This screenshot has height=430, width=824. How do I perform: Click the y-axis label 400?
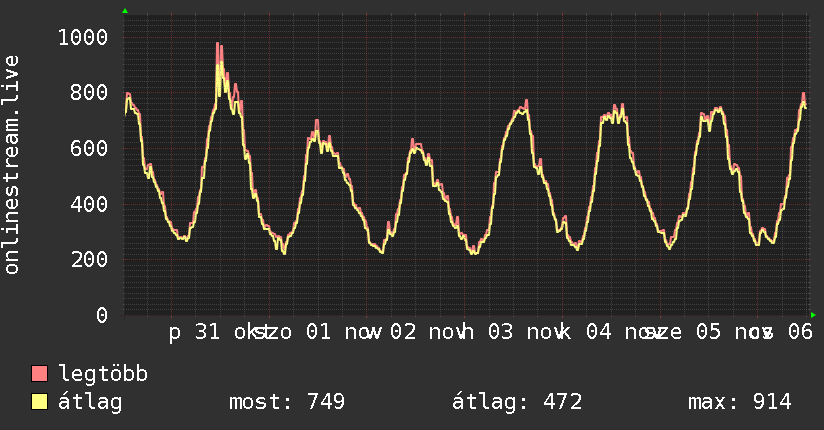89,204
